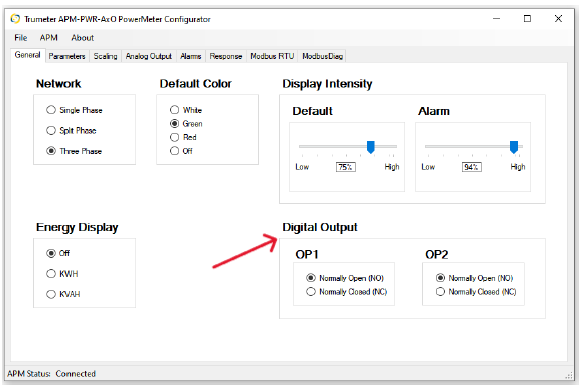
Task: Click the Alarm intensity slider thumb
Action: 514,147
